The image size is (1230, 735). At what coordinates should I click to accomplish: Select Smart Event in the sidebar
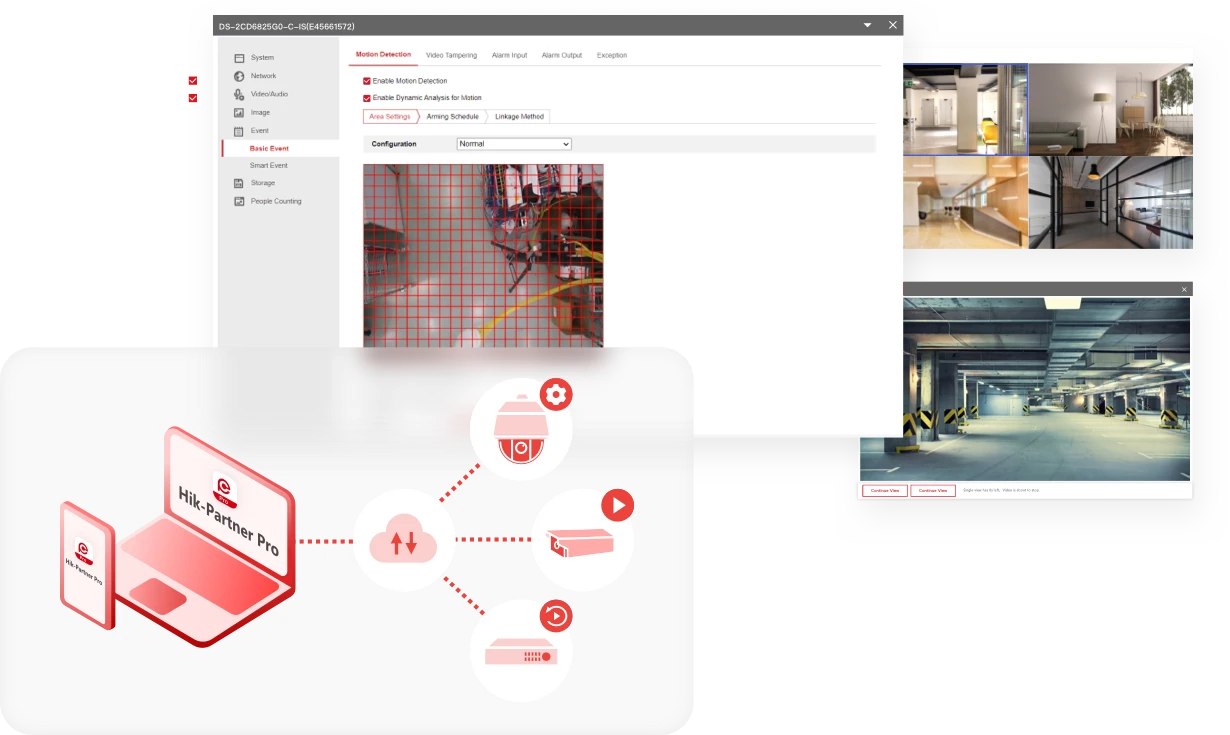click(268, 165)
